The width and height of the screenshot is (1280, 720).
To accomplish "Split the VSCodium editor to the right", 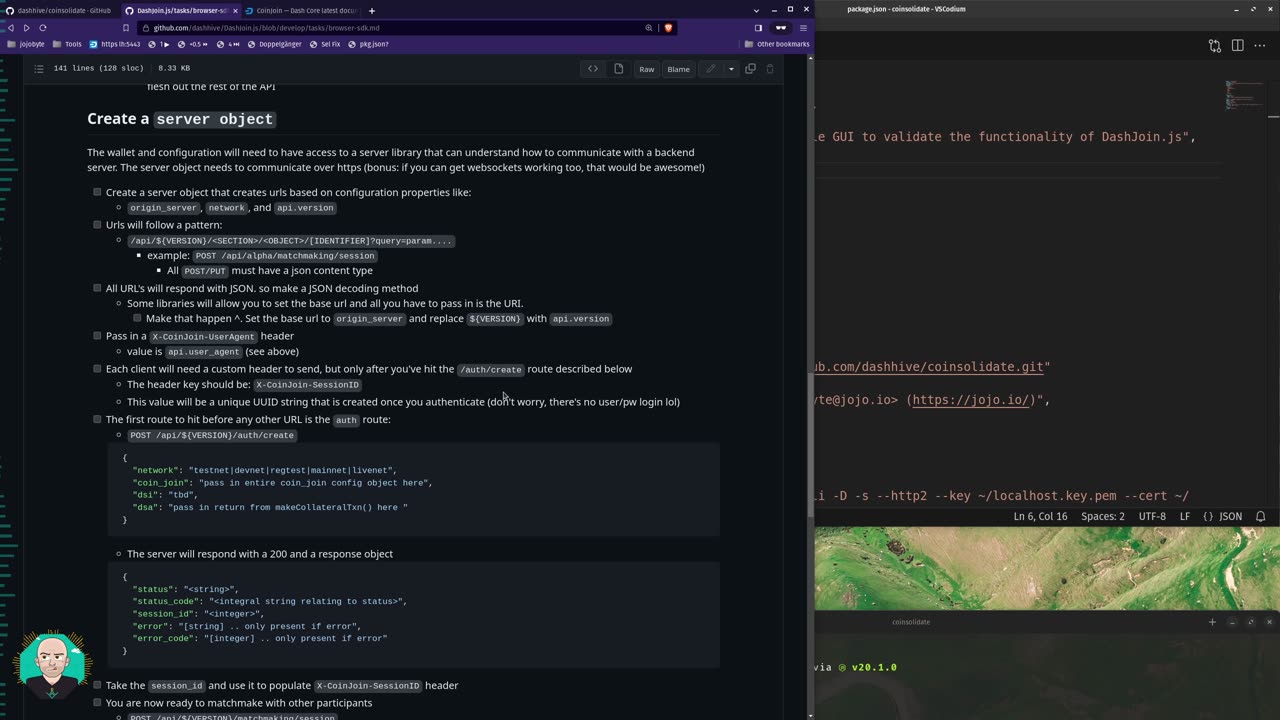I will pyautogui.click(x=1237, y=45).
